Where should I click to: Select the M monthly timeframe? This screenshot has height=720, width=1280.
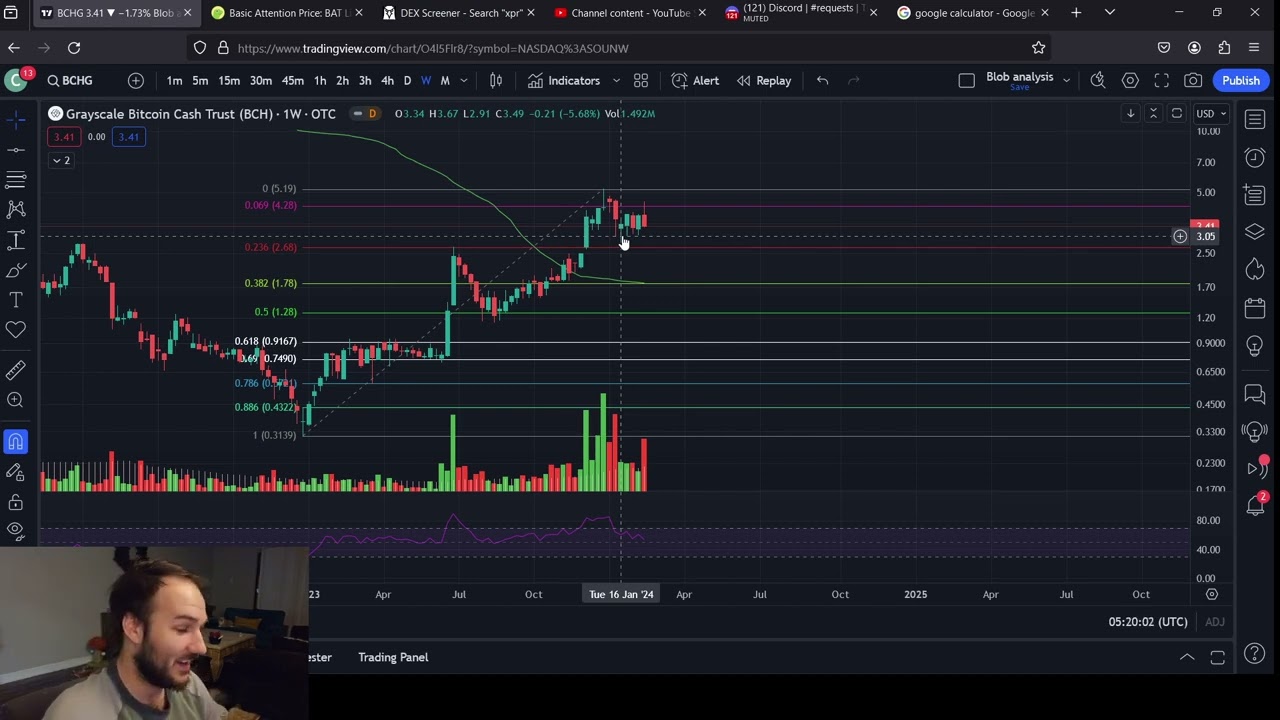tap(445, 81)
